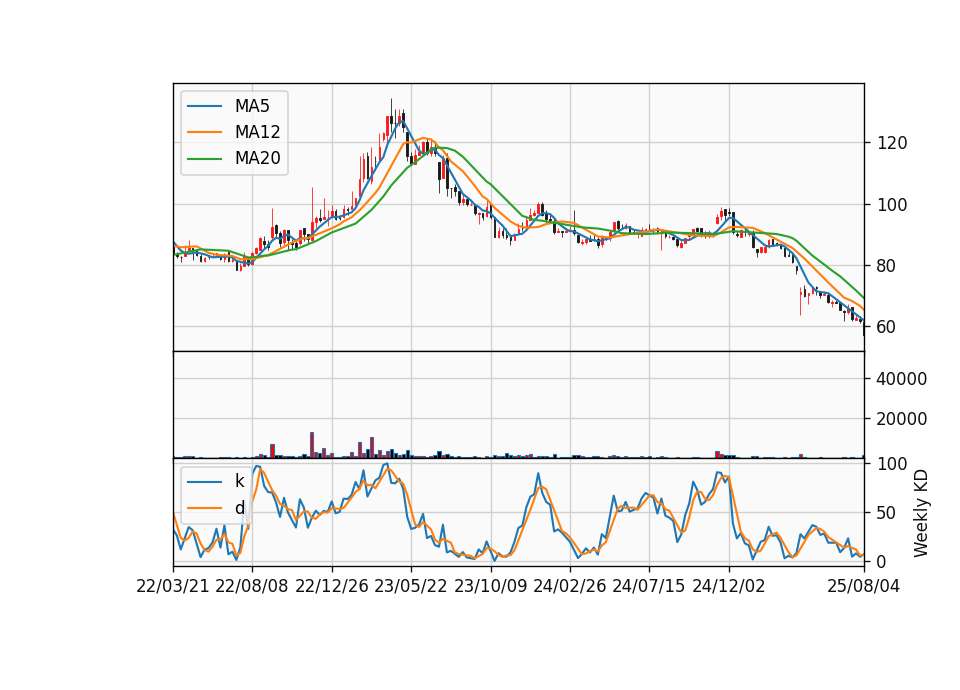Click the 23/10/09 date label

(490, 586)
